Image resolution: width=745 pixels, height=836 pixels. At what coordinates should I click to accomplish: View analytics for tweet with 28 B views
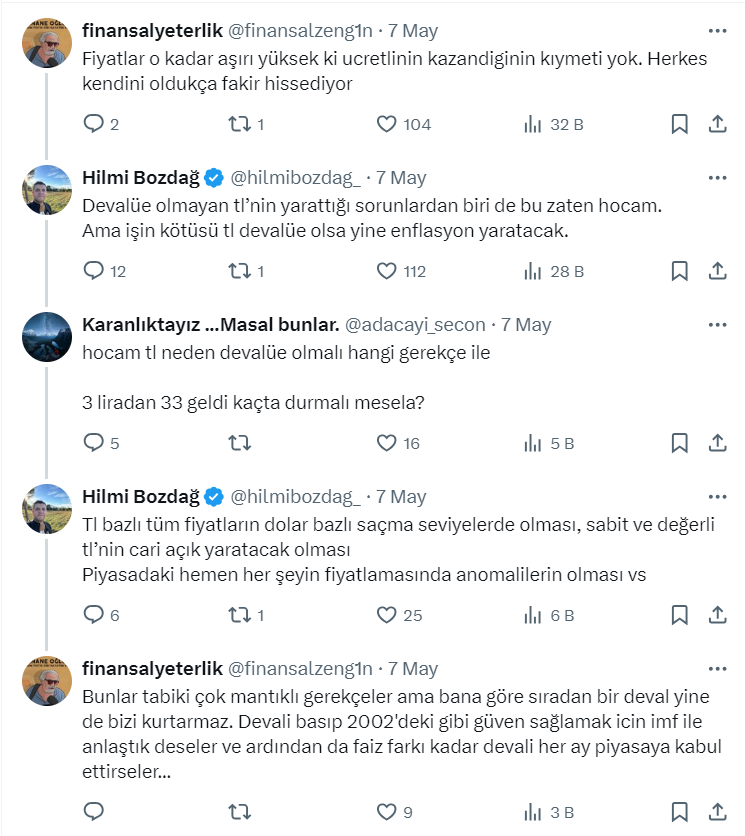click(x=532, y=271)
